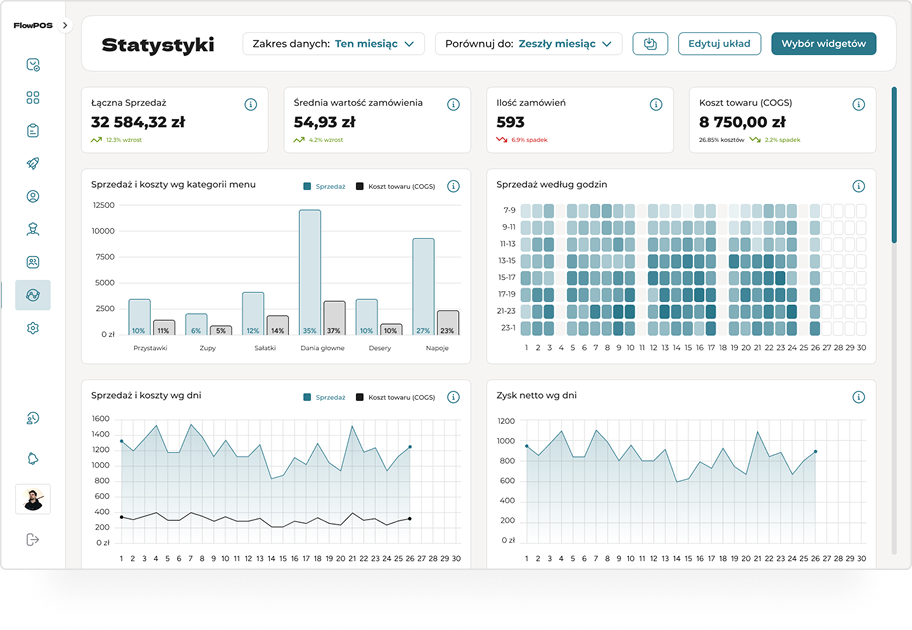The image size is (912, 630).
Task: Click the notifications bell icon
Action: (33, 456)
